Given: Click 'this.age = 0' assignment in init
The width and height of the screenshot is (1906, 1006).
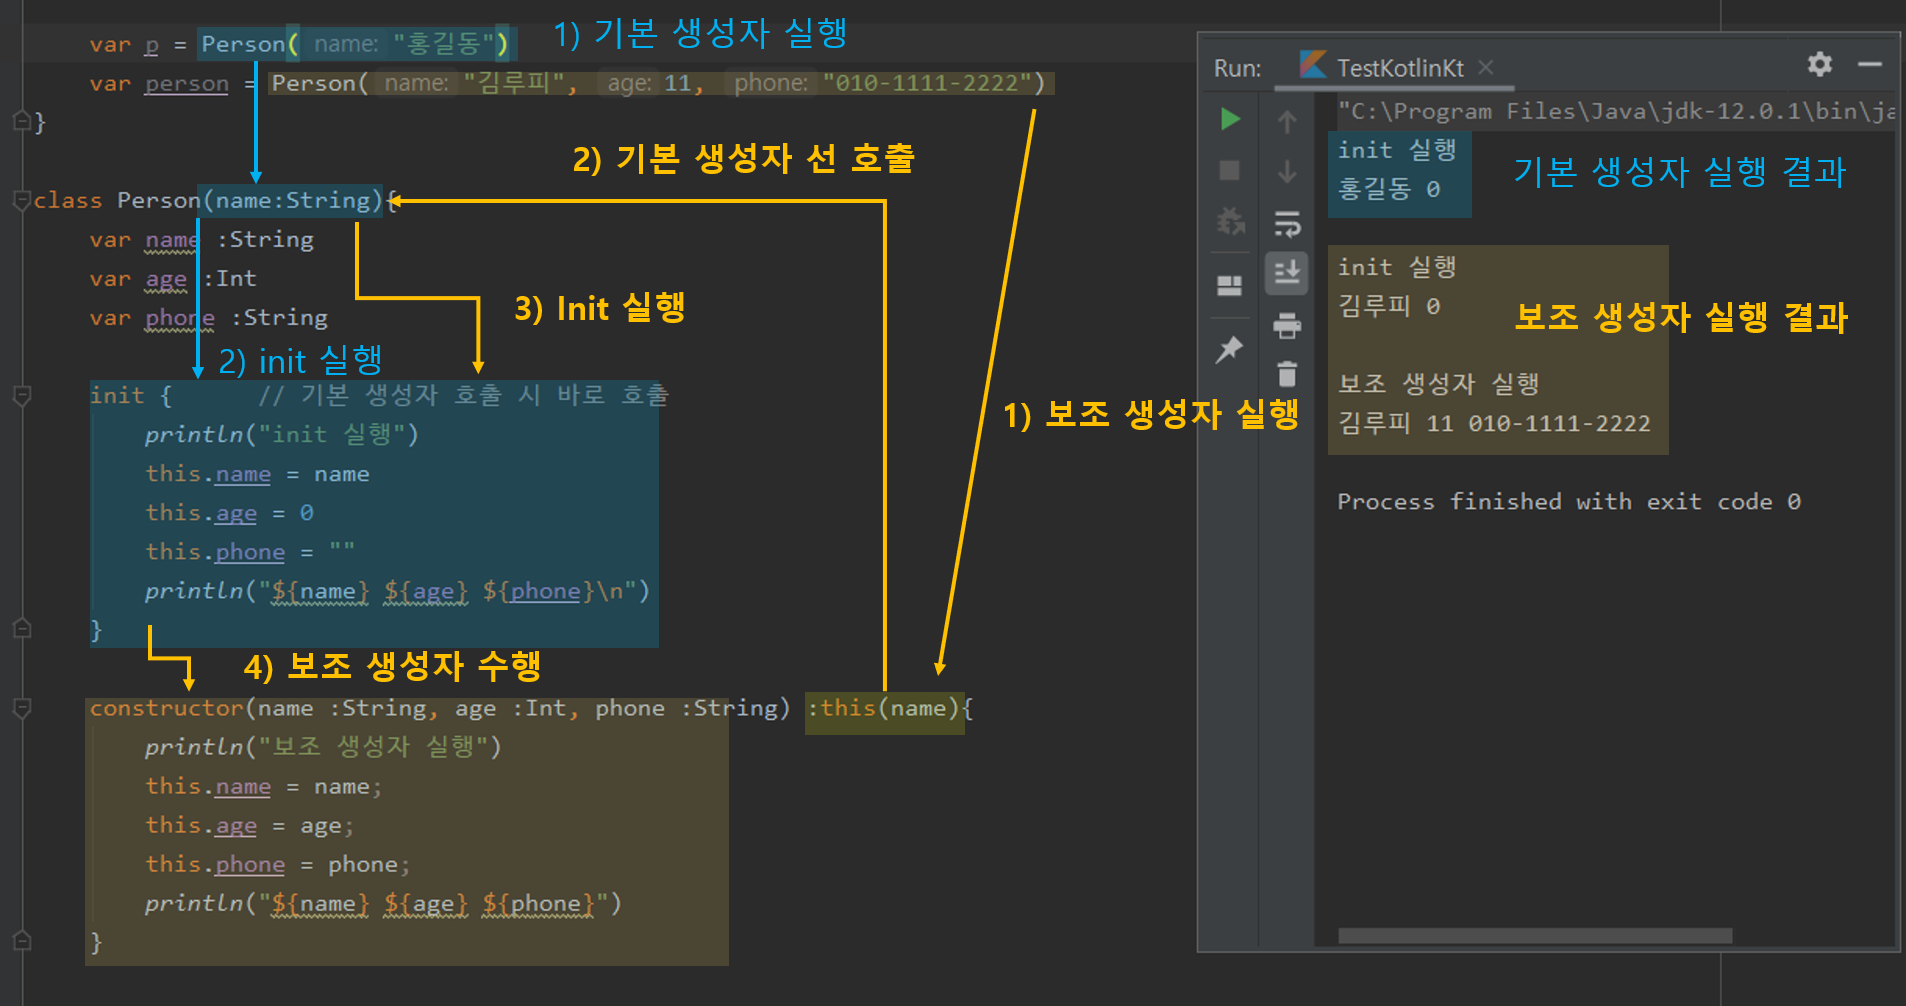Looking at the screenshot, I should pyautogui.click(x=229, y=513).
